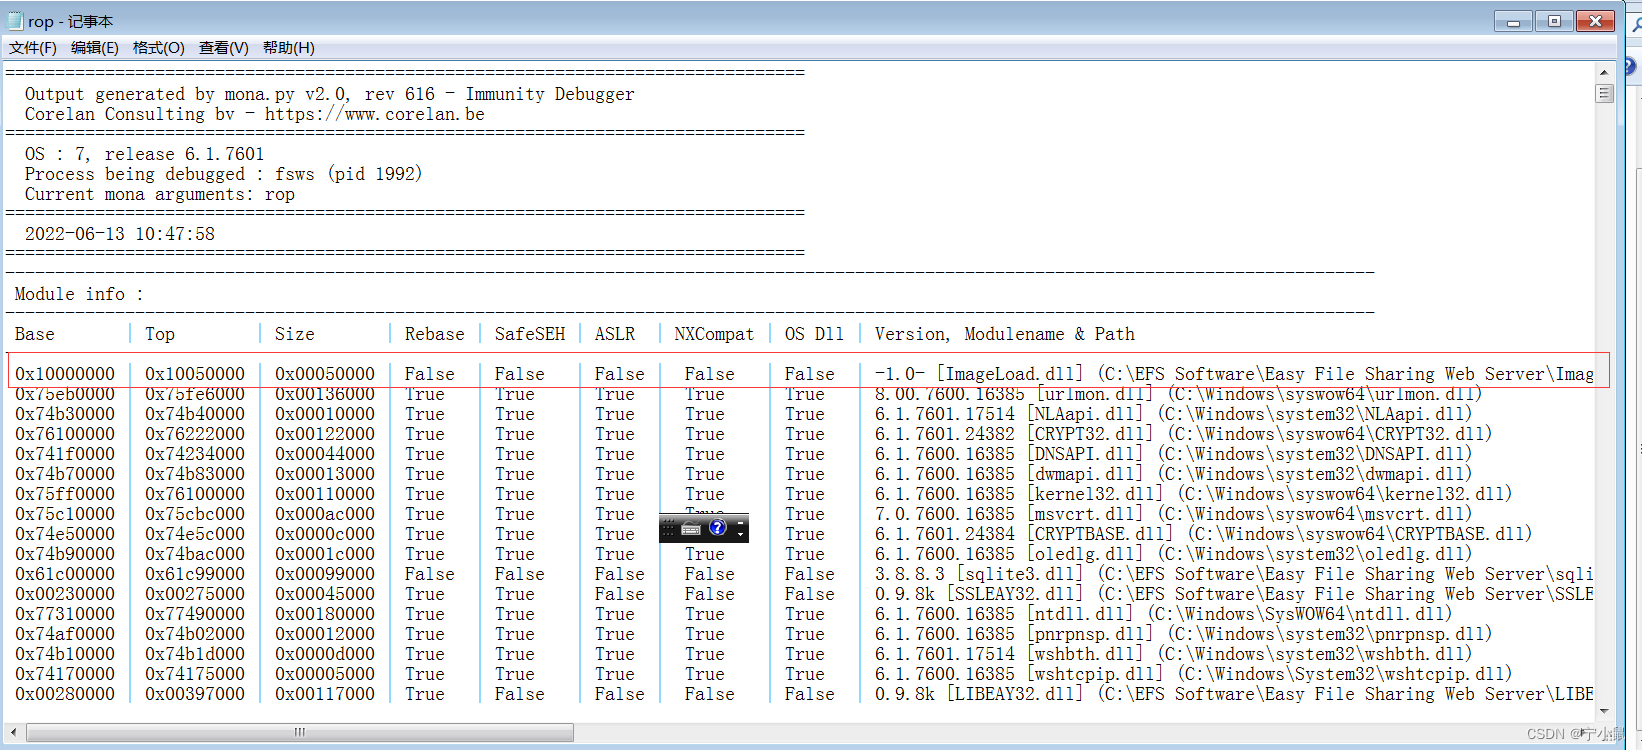Click size value 0x00117000

(x=325, y=694)
